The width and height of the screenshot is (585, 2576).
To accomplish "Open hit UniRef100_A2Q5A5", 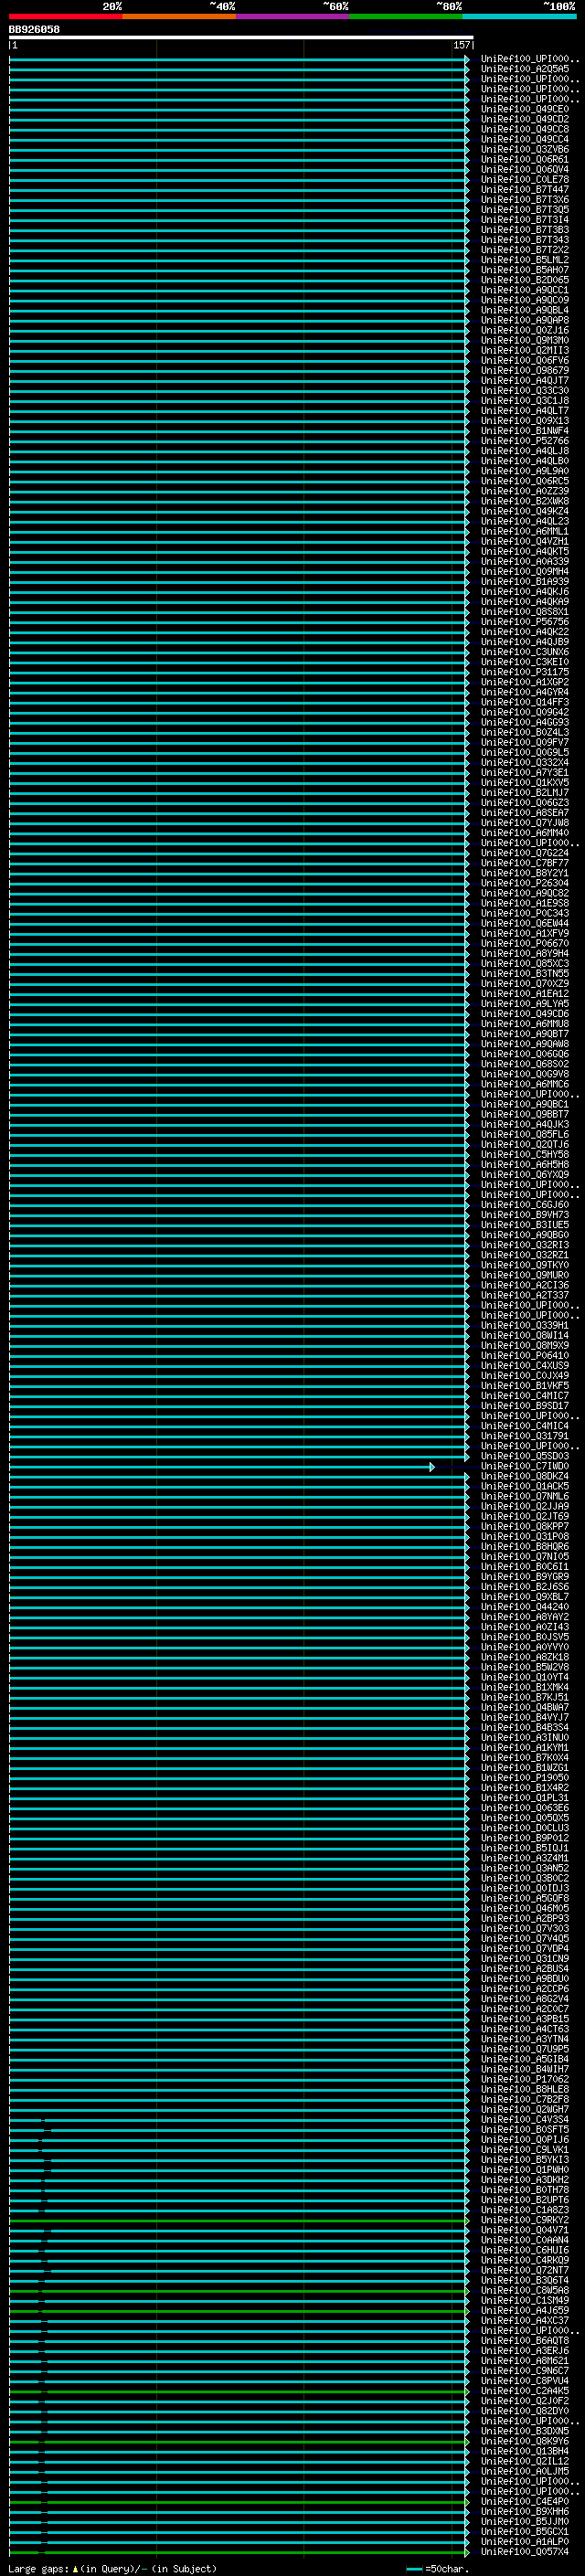I will point(524,69).
